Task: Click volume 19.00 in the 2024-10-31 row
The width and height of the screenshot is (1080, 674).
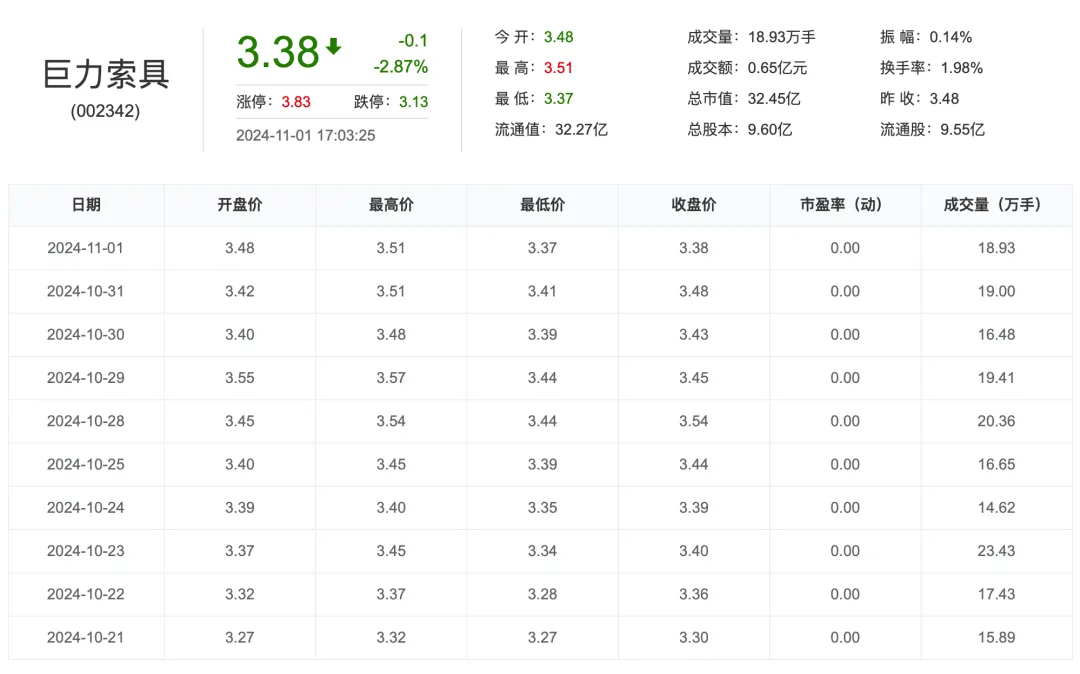Action: pyautogui.click(x=997, y=291)
